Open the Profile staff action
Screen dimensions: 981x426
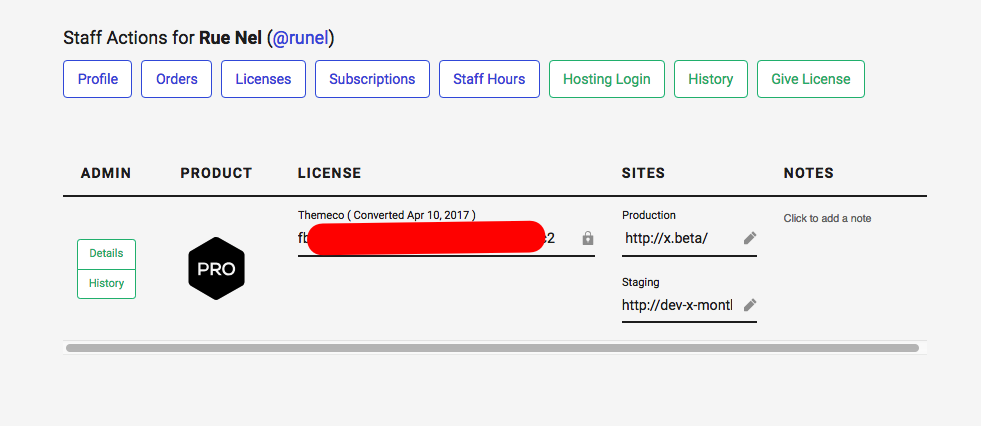coord(98,79)
